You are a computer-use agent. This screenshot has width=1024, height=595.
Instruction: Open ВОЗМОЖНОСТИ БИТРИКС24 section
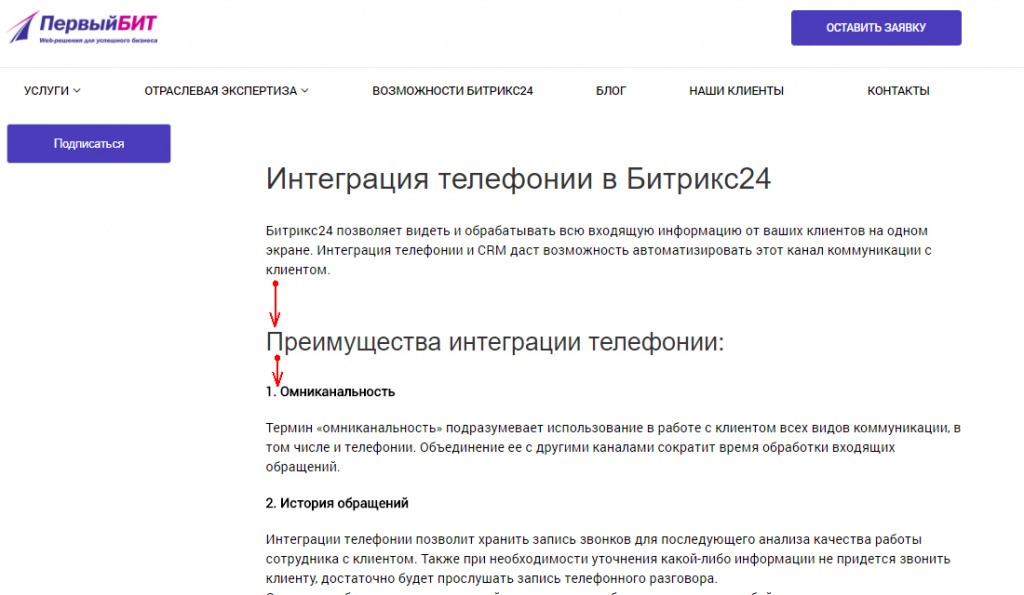(451, 89)
